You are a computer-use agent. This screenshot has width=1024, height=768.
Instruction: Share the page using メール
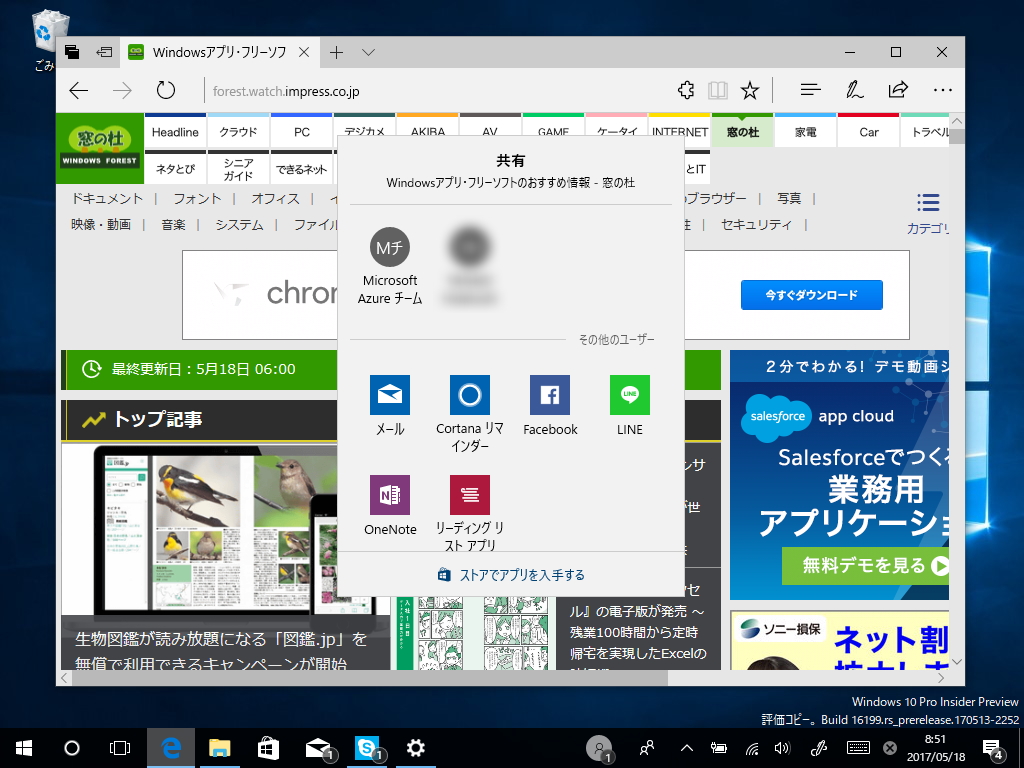pos(389,394)
